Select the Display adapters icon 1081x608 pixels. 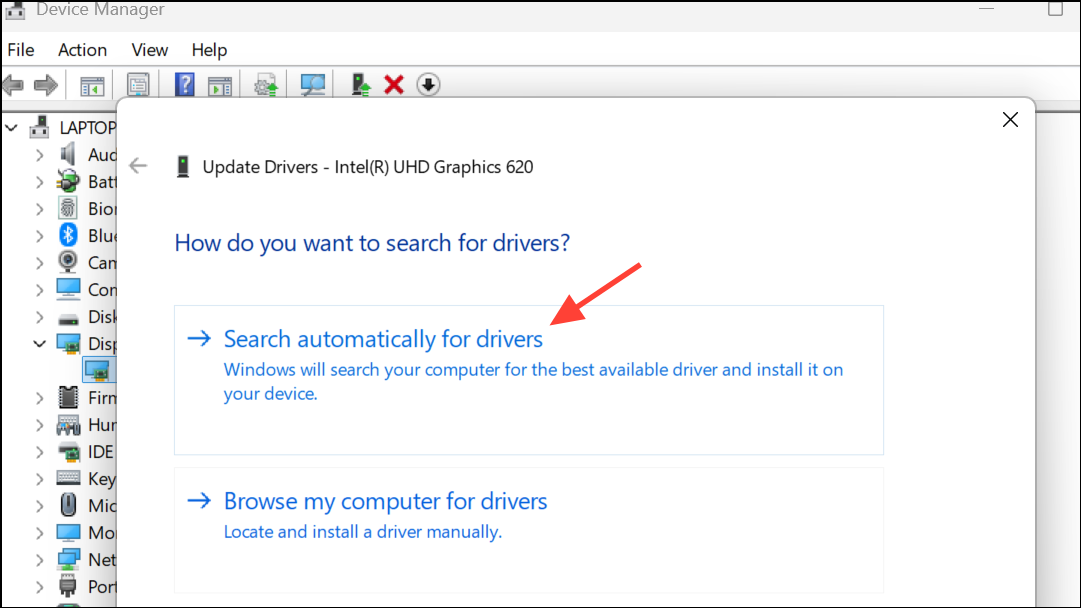tap(68, 343)
